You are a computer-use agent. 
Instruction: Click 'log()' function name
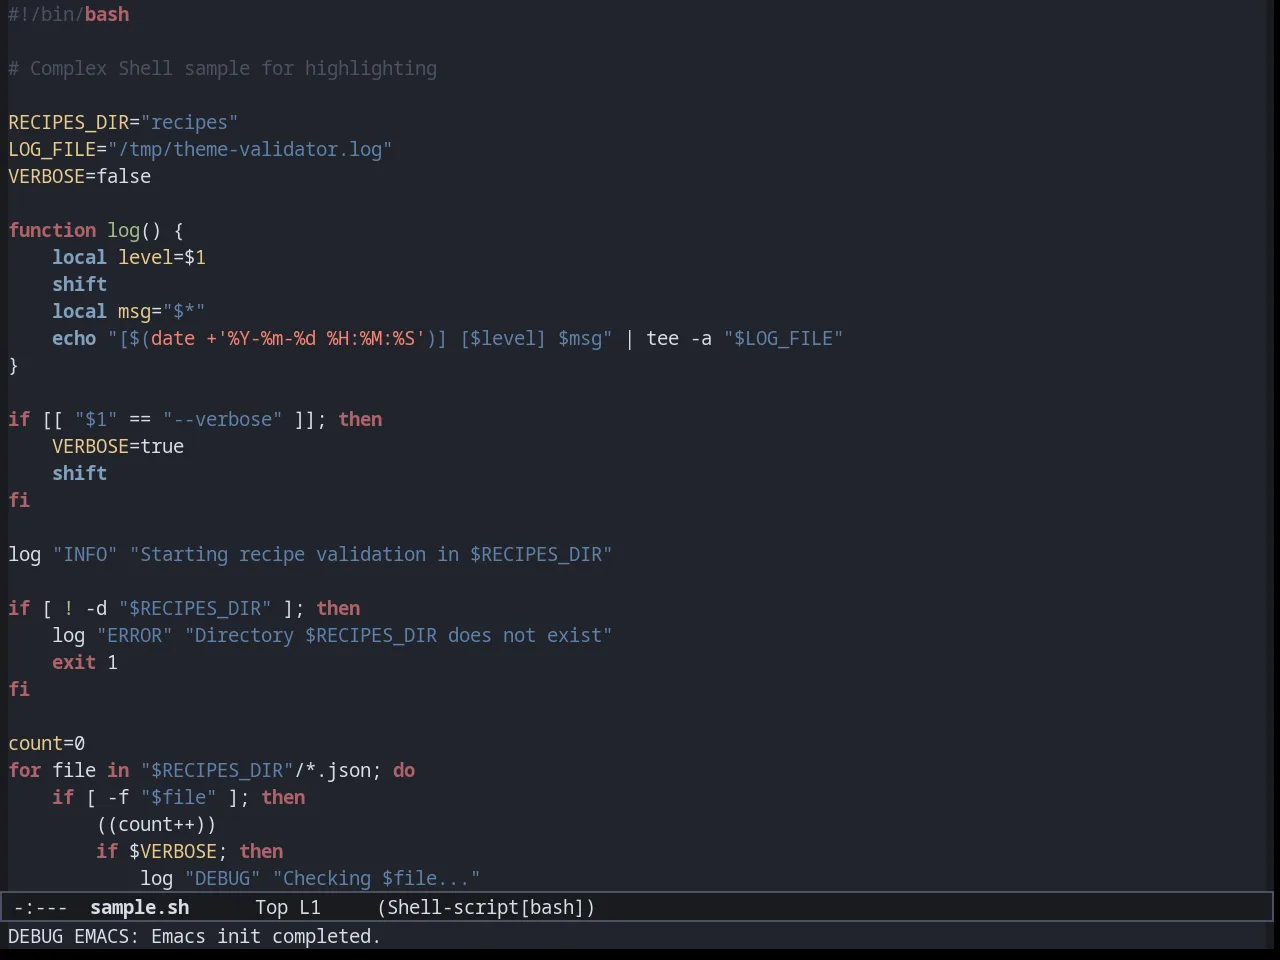[x=134, y=230]
